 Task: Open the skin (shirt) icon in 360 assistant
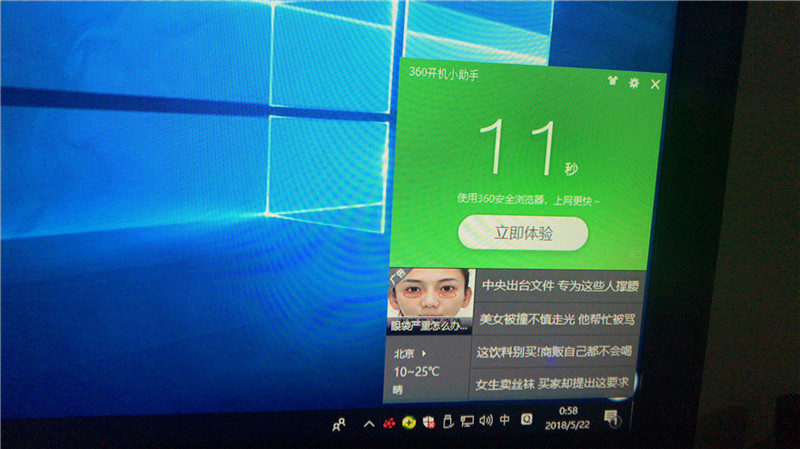[x=613, y=81]
